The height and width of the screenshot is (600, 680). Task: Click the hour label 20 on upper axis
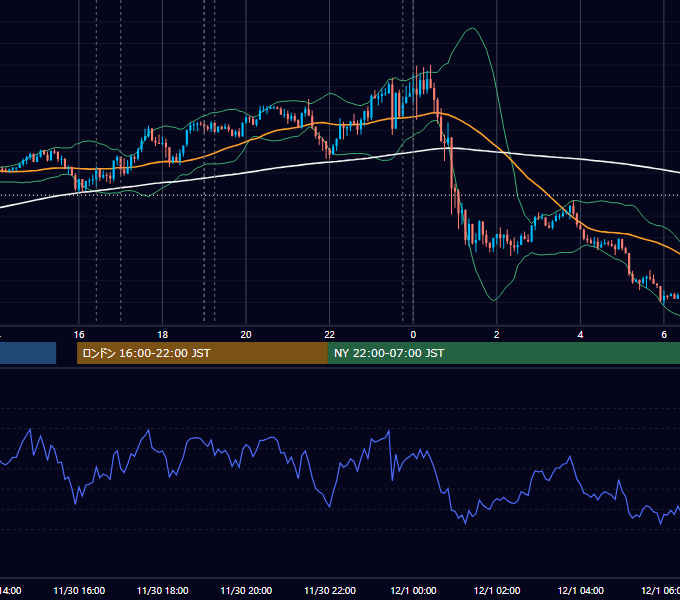tap(246, 335)
